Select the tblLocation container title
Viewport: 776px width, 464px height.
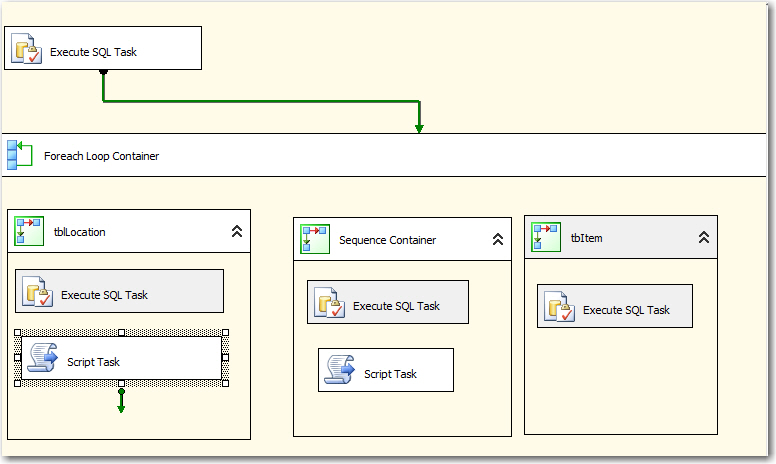80,232
